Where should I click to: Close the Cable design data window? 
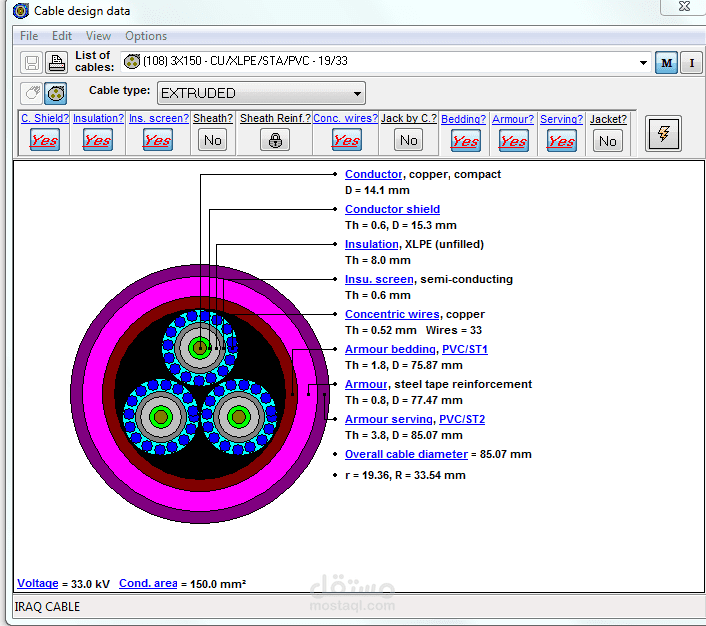tap(684, 6)
